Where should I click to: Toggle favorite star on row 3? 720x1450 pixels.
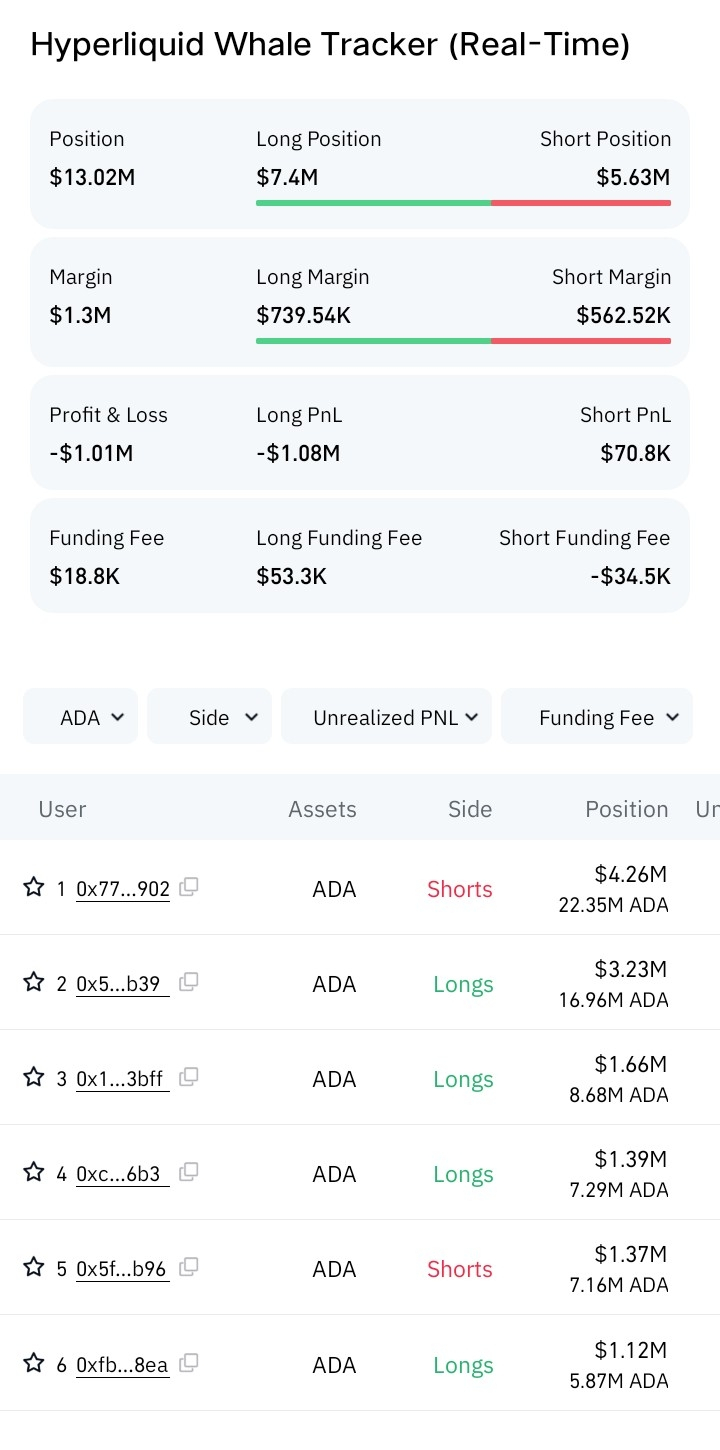[x=34, y=1077]
